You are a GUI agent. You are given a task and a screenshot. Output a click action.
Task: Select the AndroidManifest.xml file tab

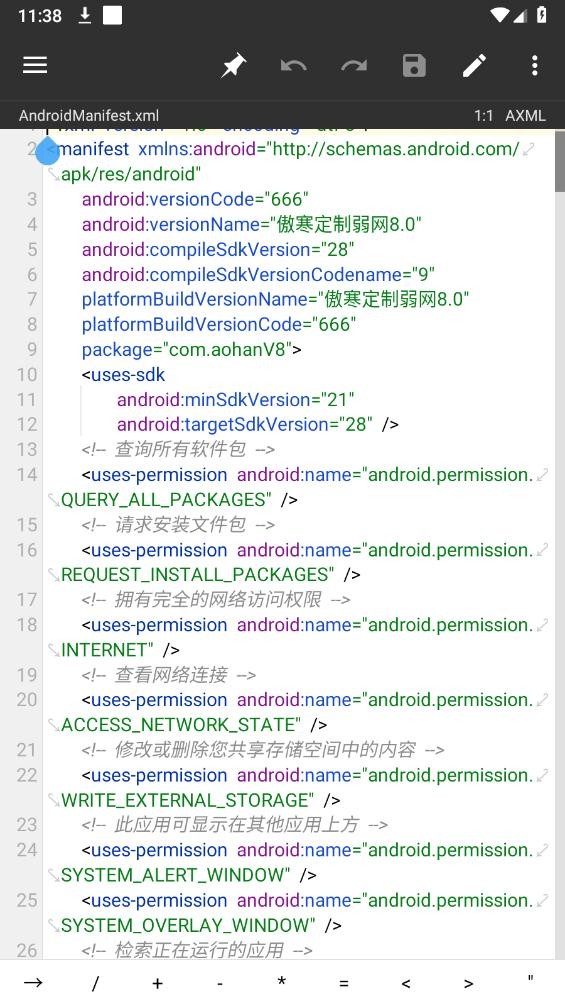pos(89,115)
